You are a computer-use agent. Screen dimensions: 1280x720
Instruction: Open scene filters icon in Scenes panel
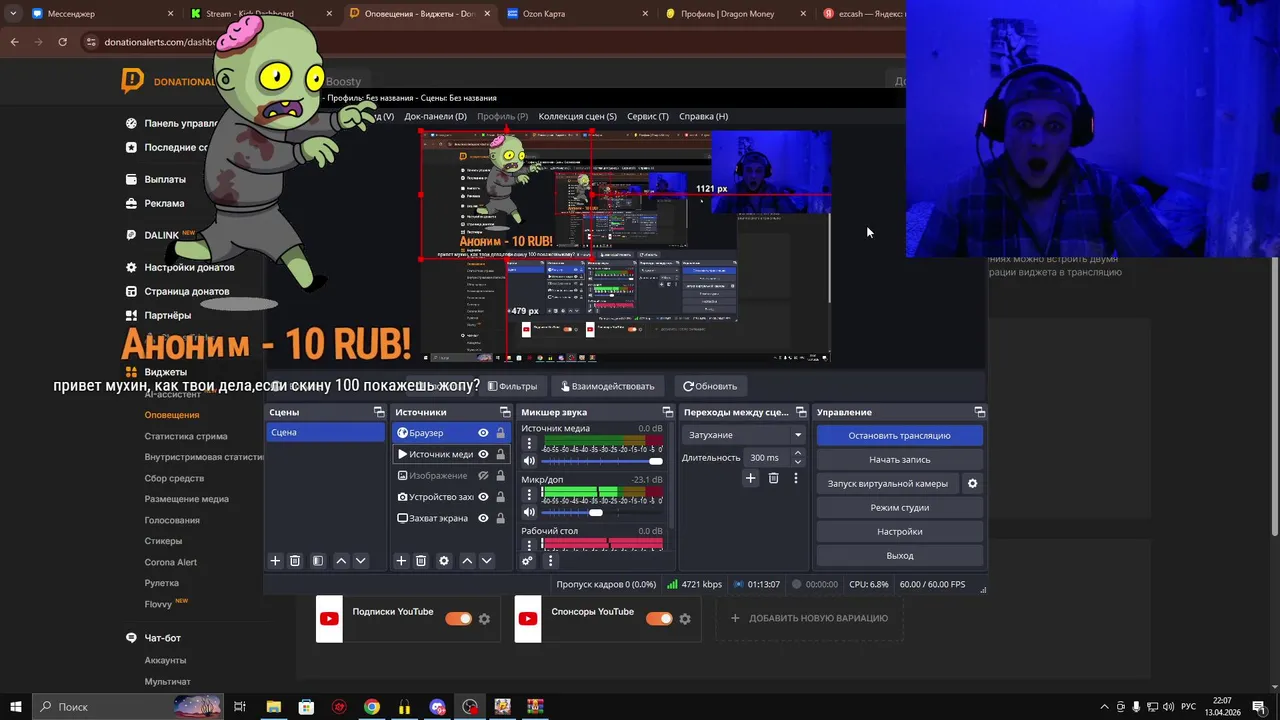click(x=318, y=561)
